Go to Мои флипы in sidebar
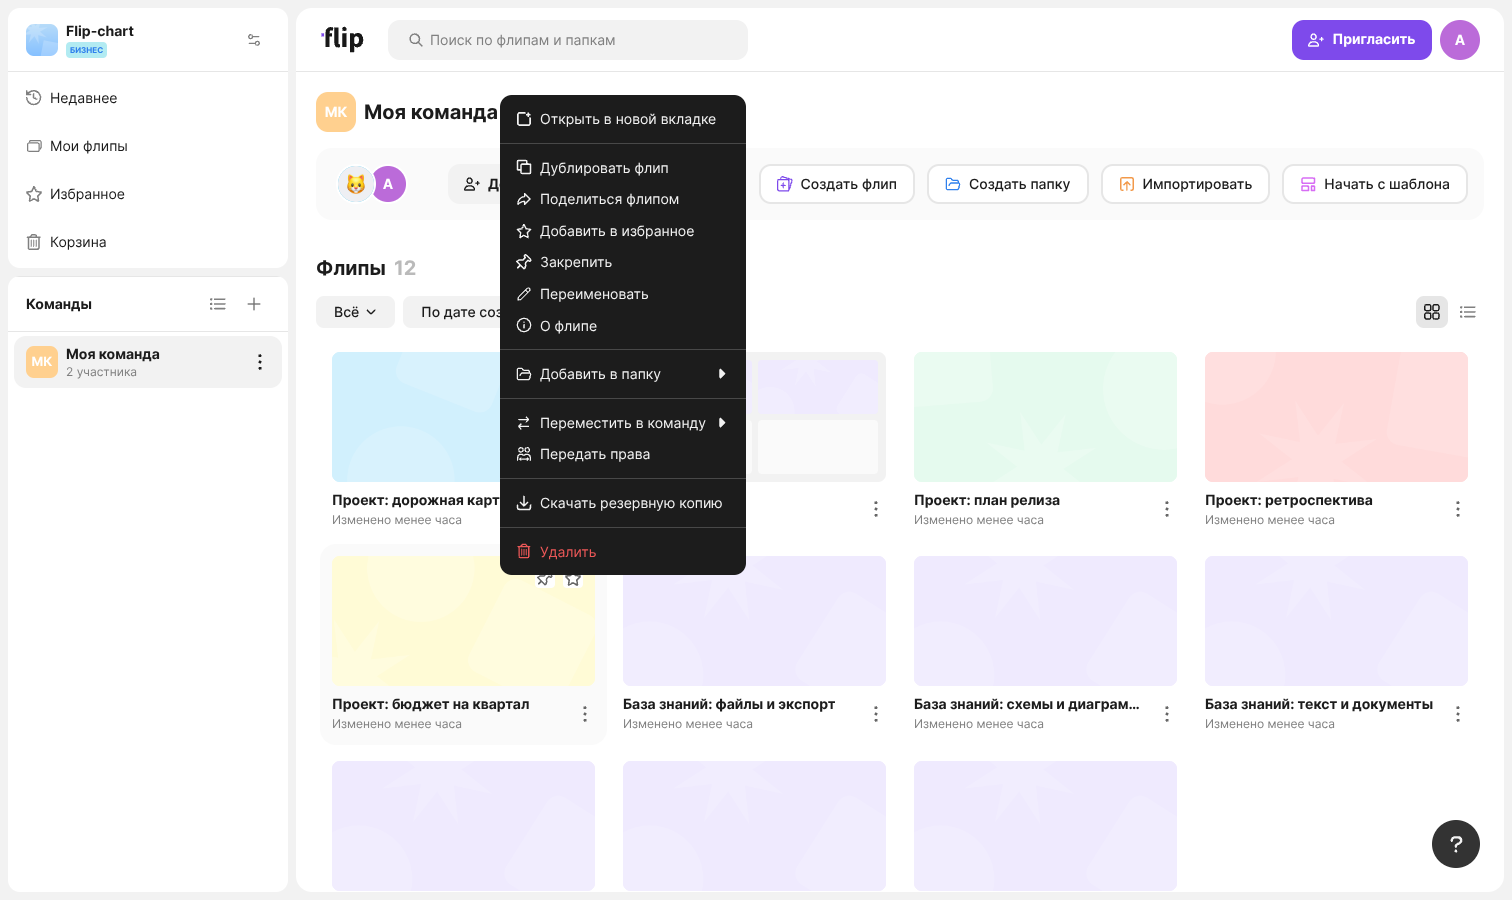The image size is (1512, 900). [x=148, y=146]
